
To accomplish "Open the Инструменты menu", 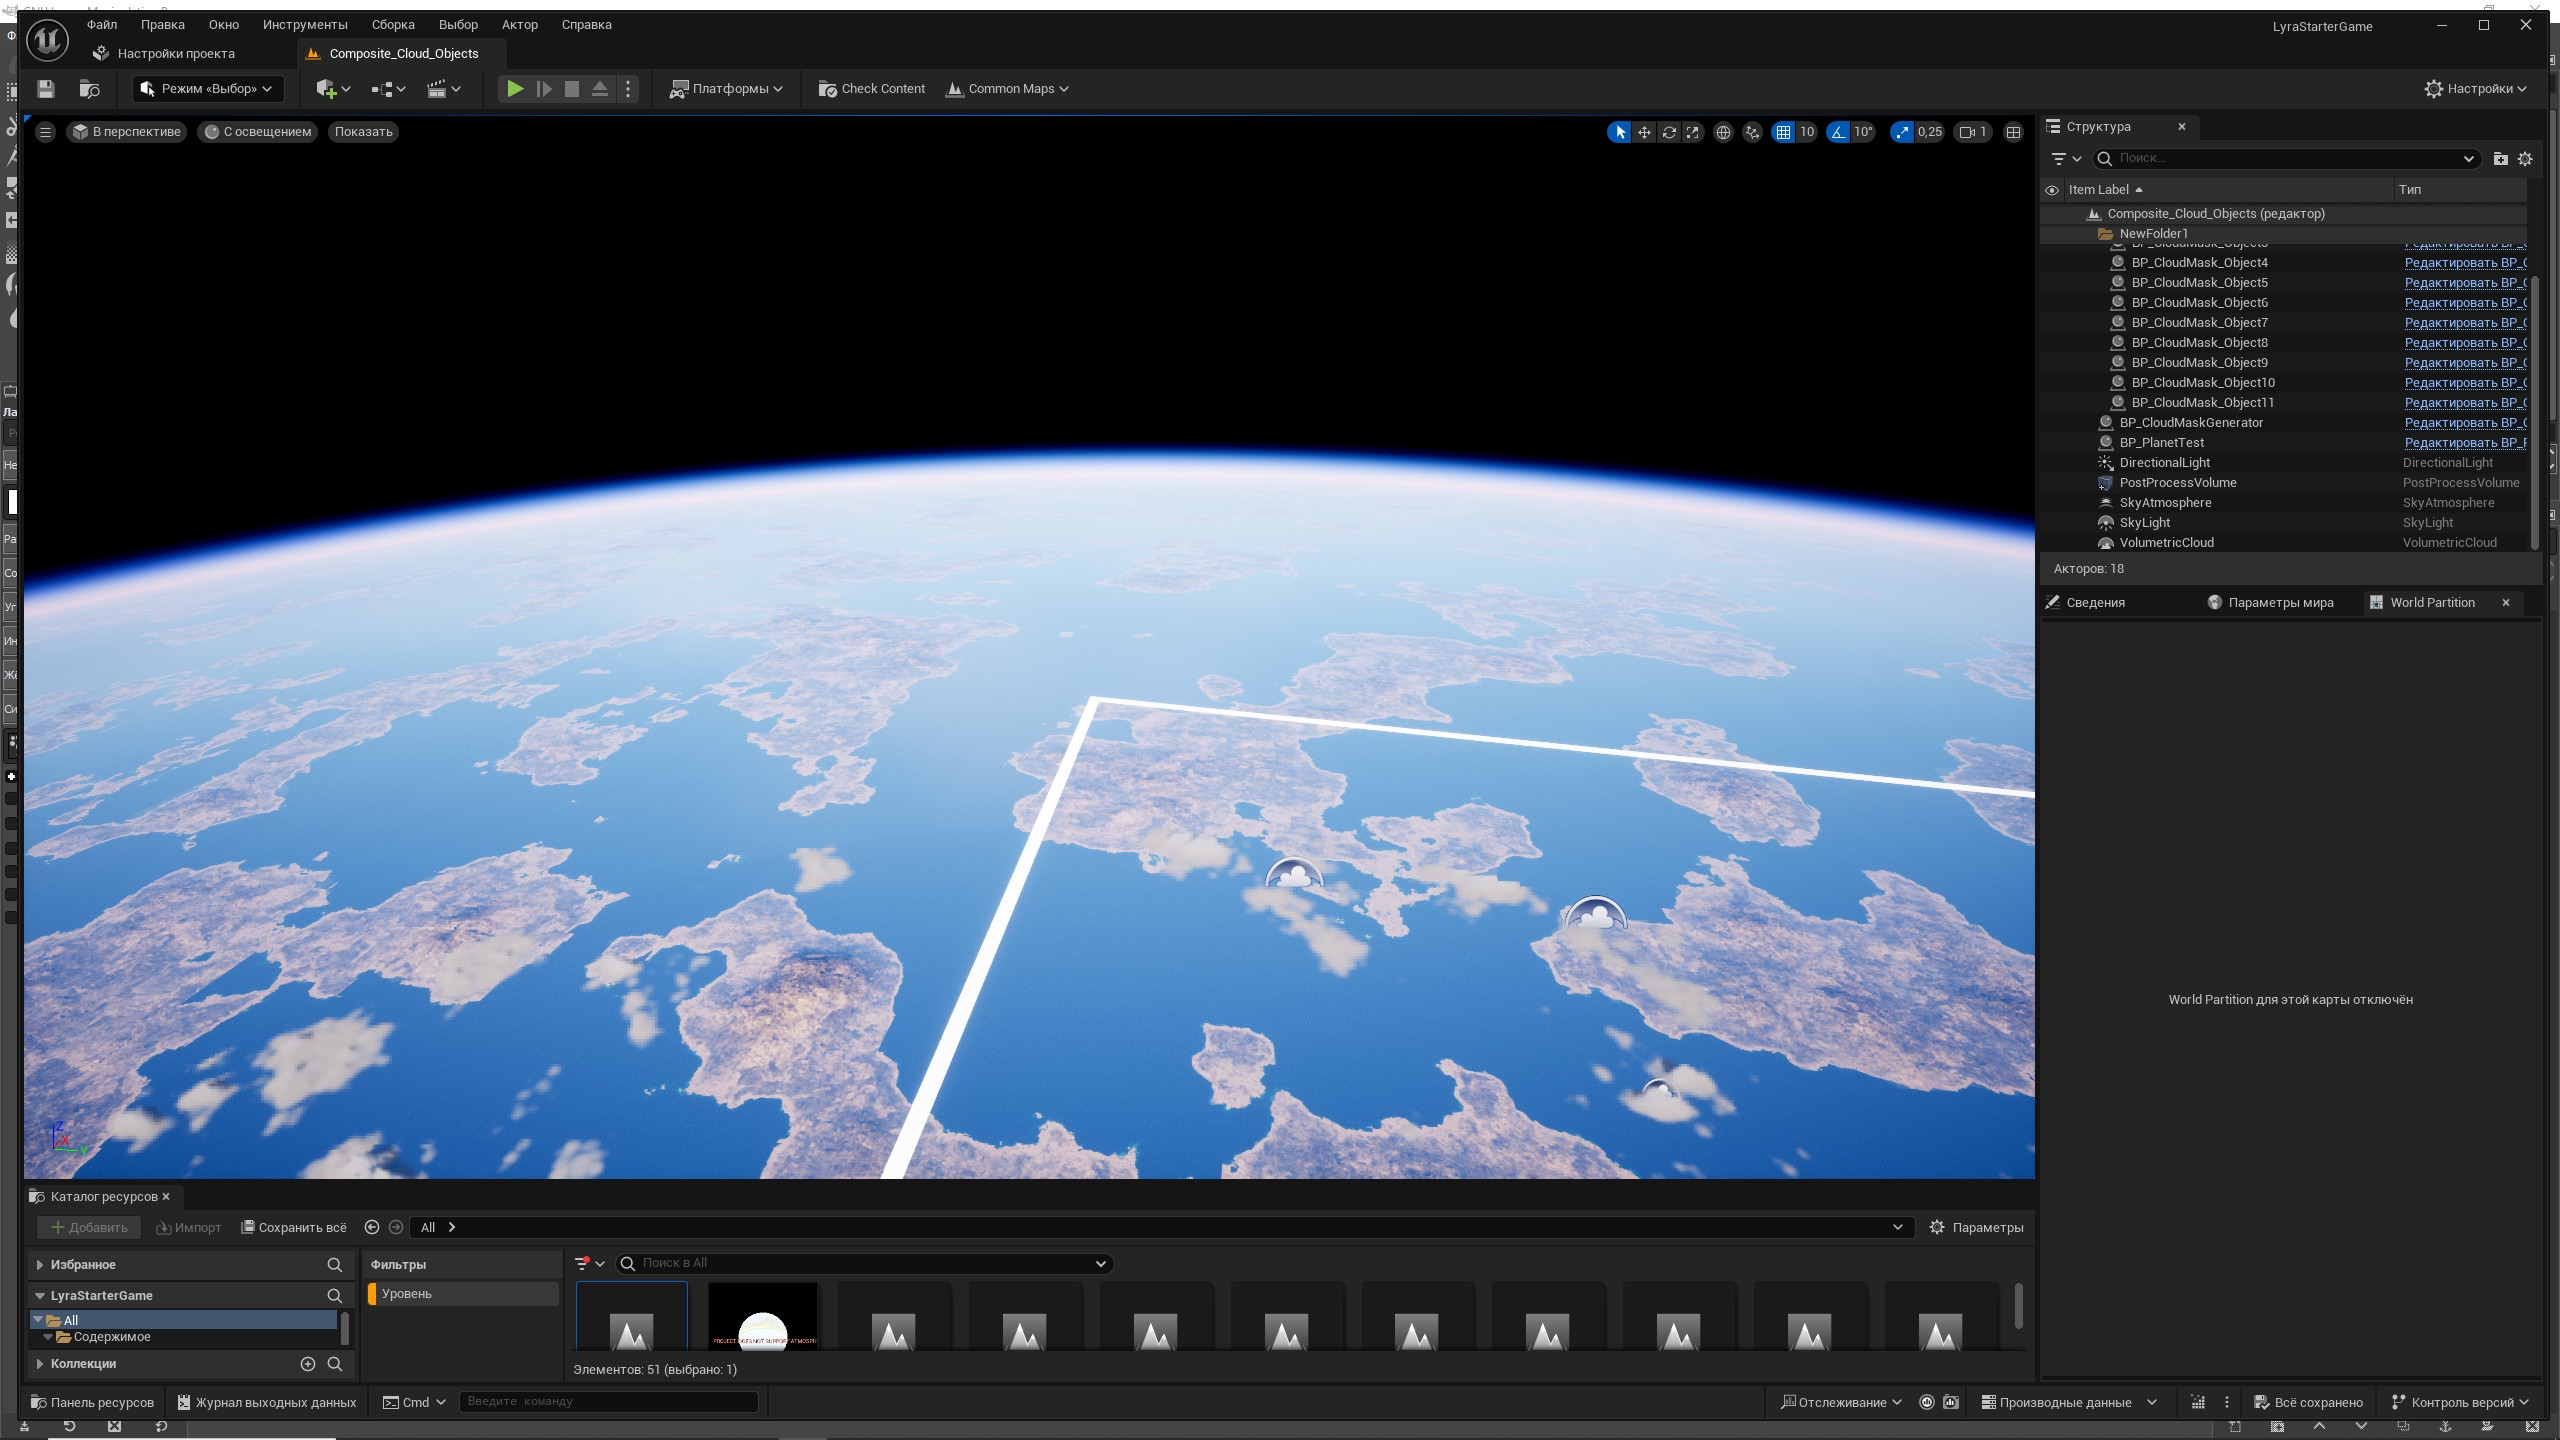I will point(305,25).
